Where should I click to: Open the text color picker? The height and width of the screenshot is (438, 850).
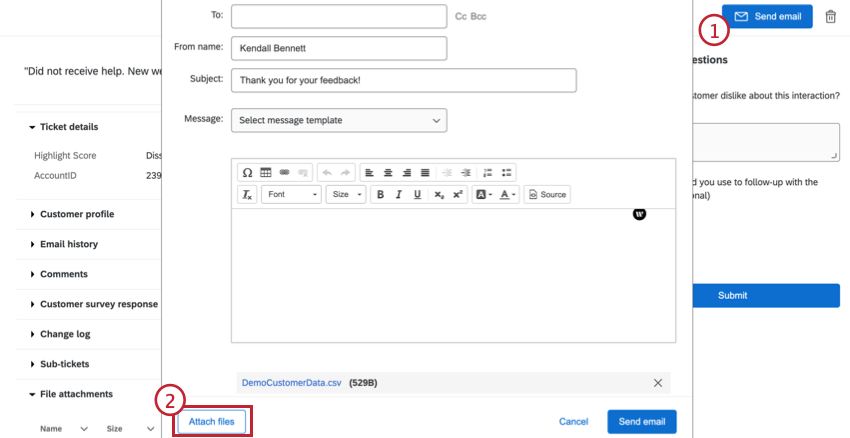point(507,195)
